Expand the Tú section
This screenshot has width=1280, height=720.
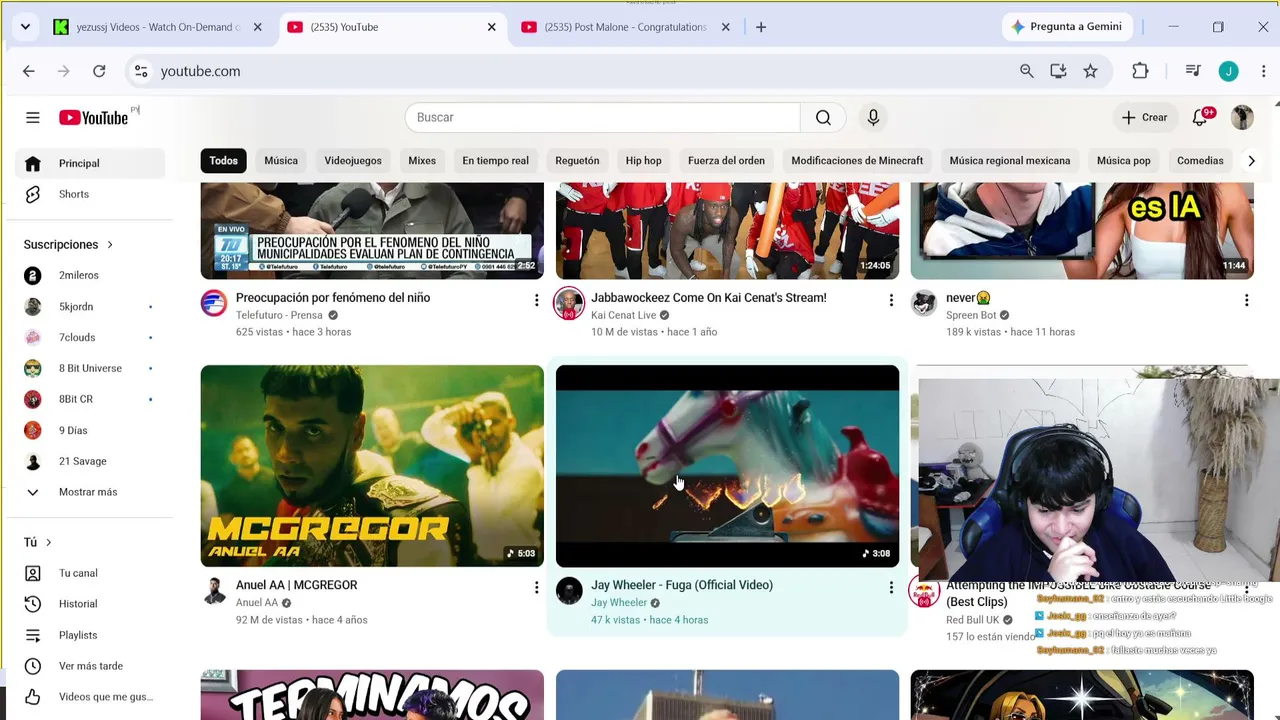(x=37, y=542)
